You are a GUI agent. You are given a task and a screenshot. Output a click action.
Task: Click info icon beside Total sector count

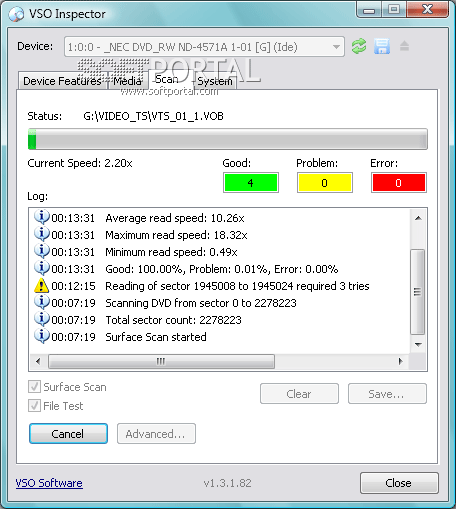[42, 319]
